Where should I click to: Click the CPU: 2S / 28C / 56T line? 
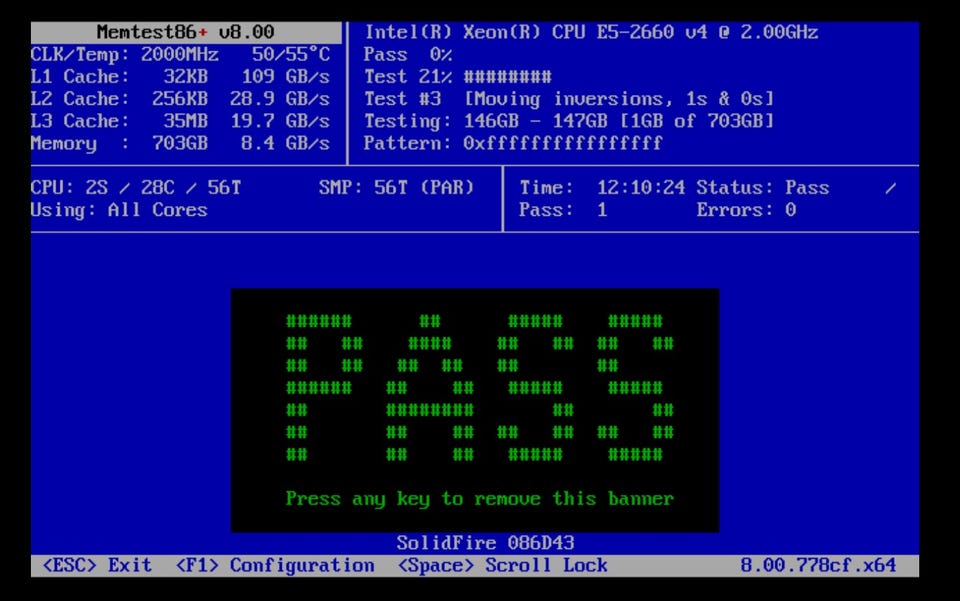(136, 187)
